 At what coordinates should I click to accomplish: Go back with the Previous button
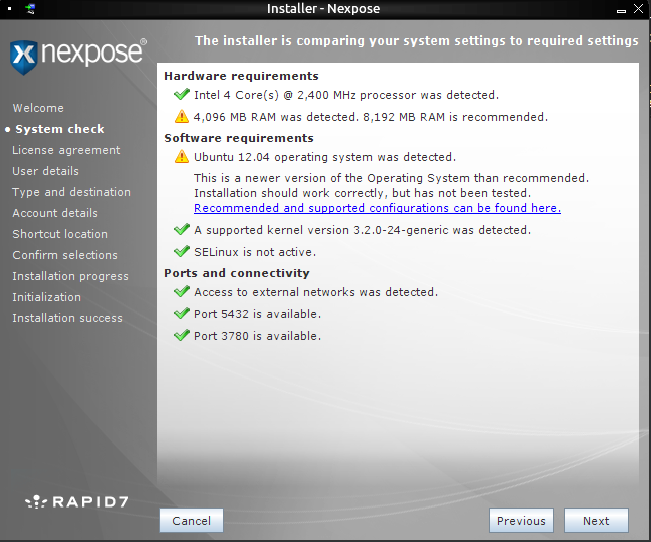[x=521, y=520]
